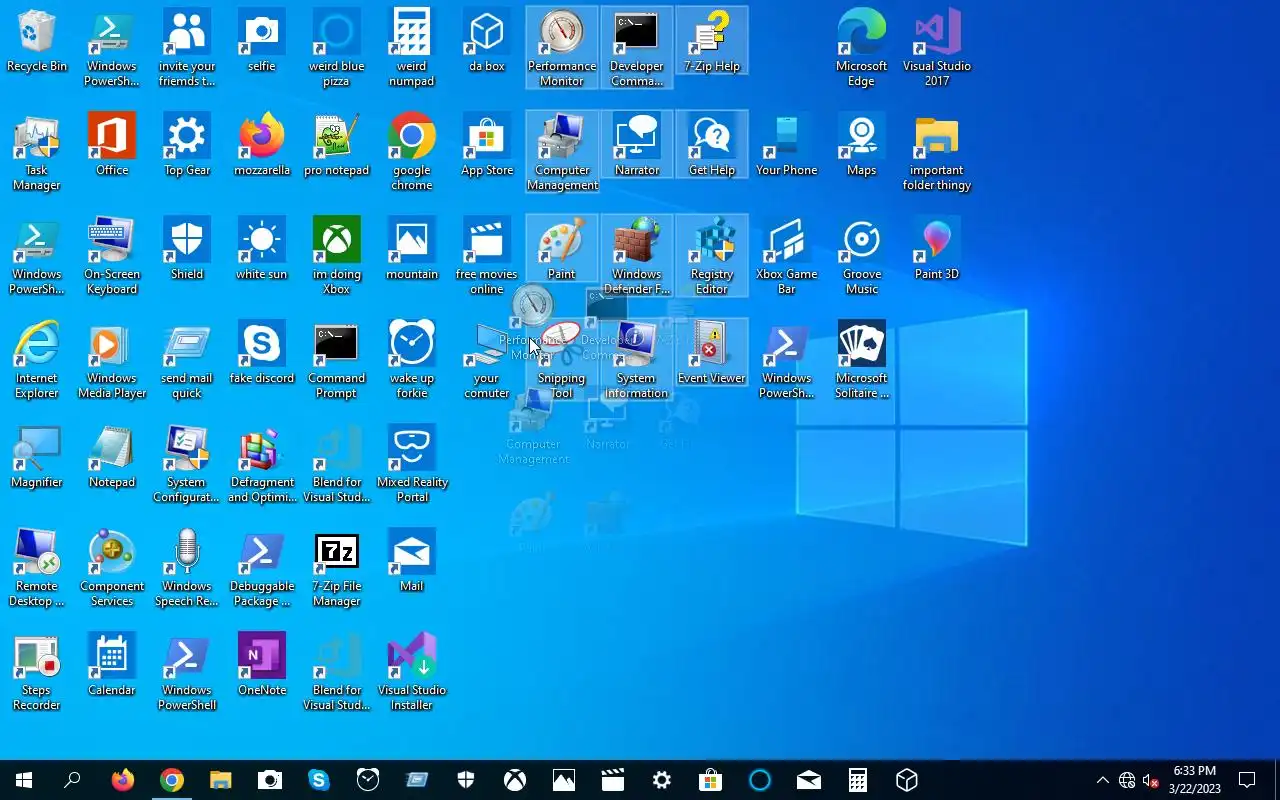Select the 'selfie' camera shortcut on desktop
This screenshot has width=1280, height=800.
[262, 42]
